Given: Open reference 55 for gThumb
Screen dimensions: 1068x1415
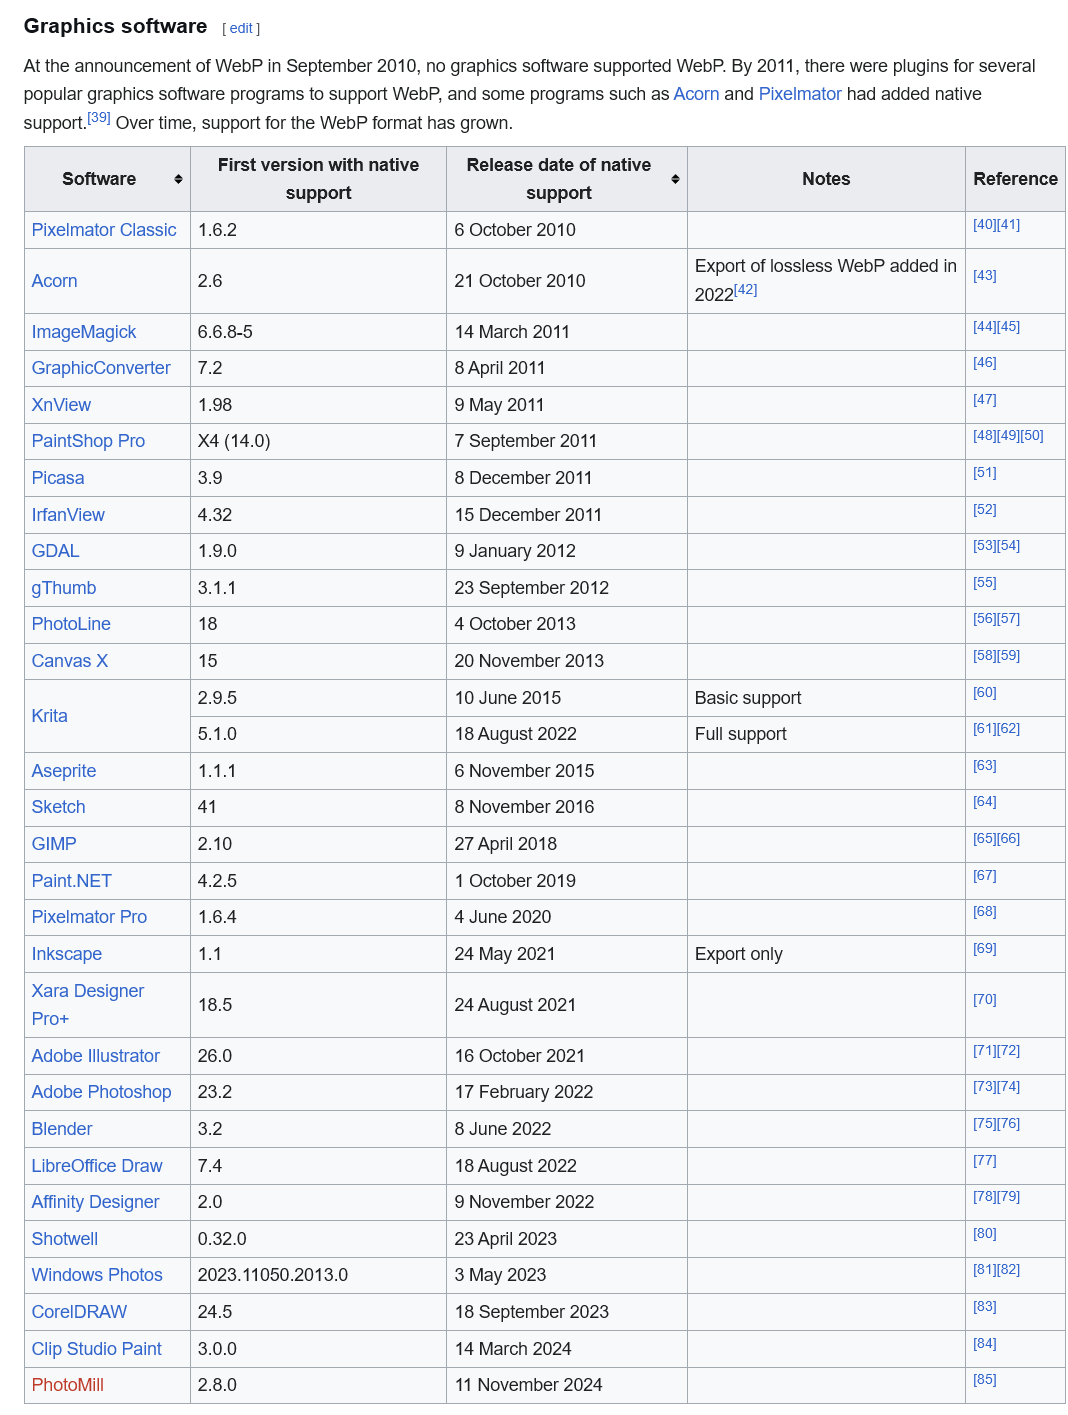Looking at the screenshot, I should 985,583.
